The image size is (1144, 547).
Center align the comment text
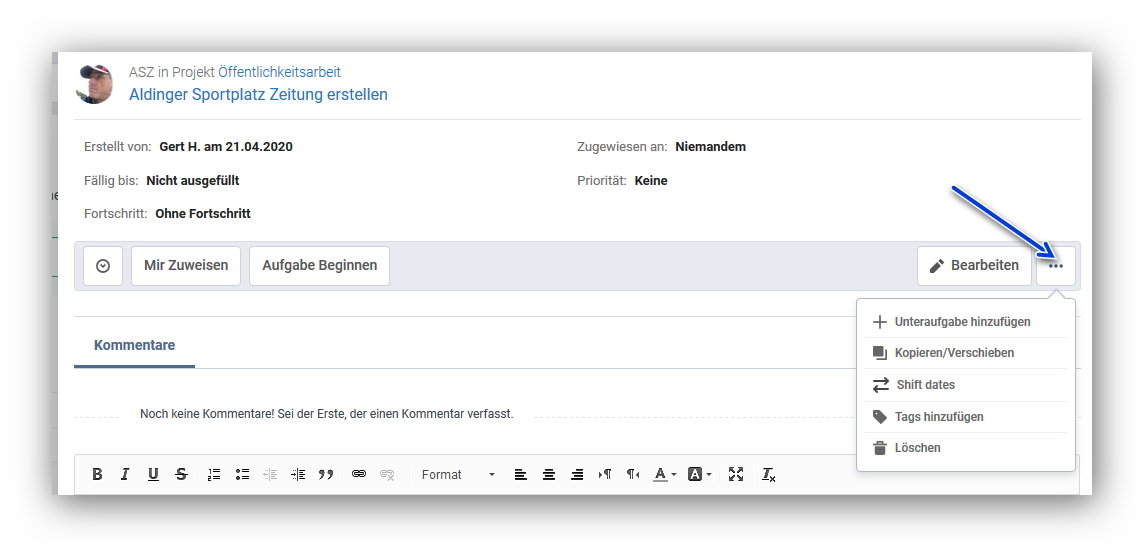coord(549,475)
